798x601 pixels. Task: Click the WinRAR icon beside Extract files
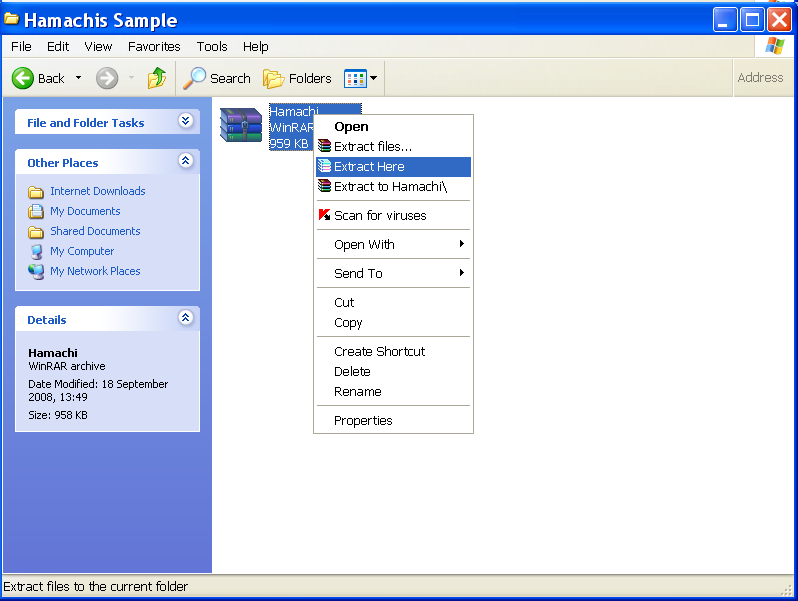pyautogui.click(x=324, y=146)
